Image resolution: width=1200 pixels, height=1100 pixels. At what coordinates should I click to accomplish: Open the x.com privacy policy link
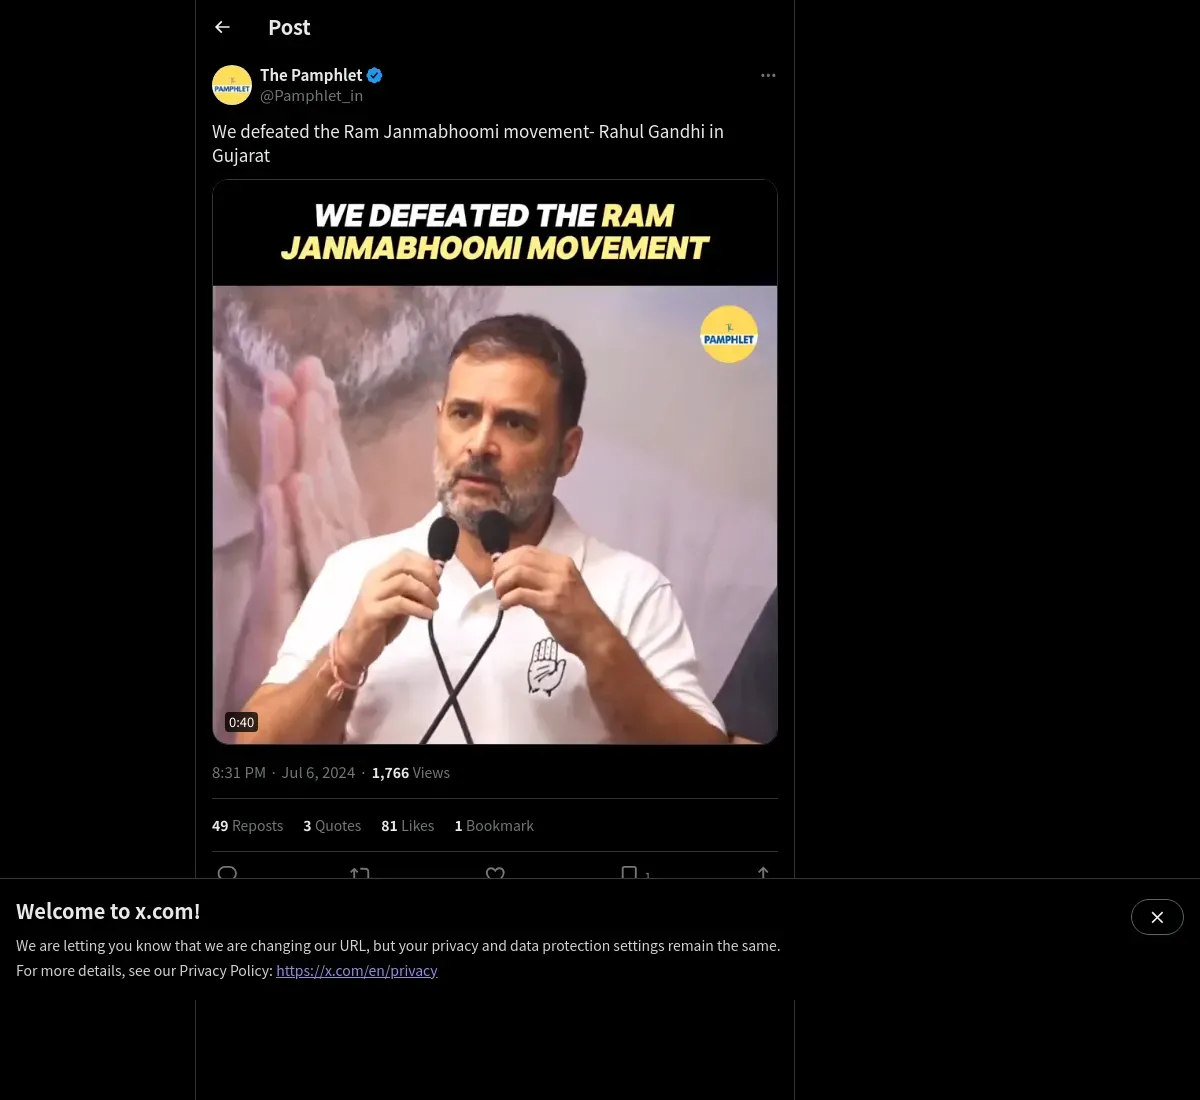coord(357,971)
